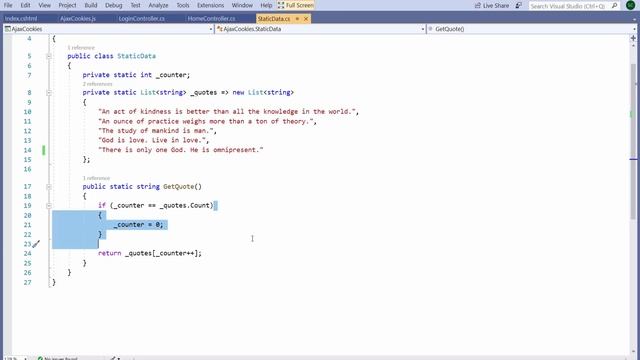Screen dimensions: 640x360
Task: Open the Extensions menu
Action: 210,5
